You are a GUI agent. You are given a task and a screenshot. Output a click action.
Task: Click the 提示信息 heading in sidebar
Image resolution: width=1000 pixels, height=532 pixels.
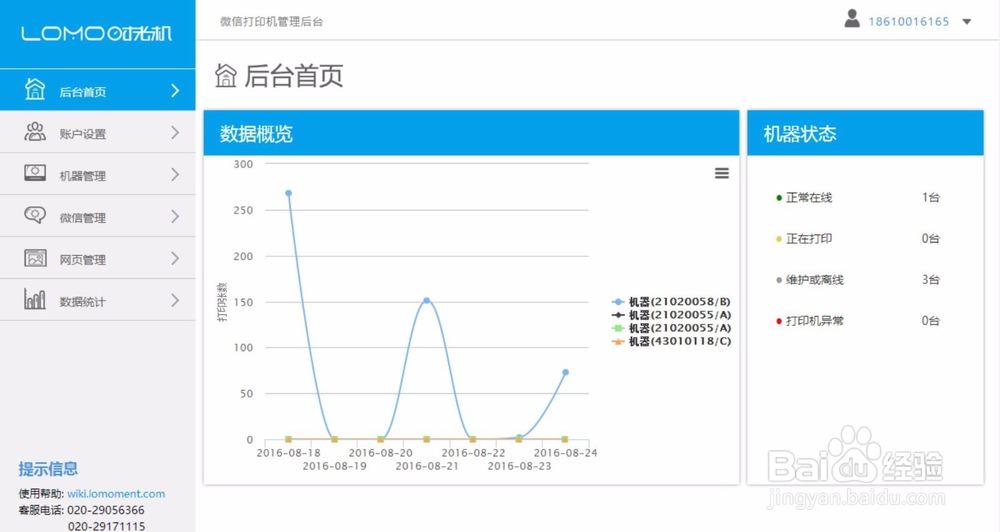click(x=48, y=469)
